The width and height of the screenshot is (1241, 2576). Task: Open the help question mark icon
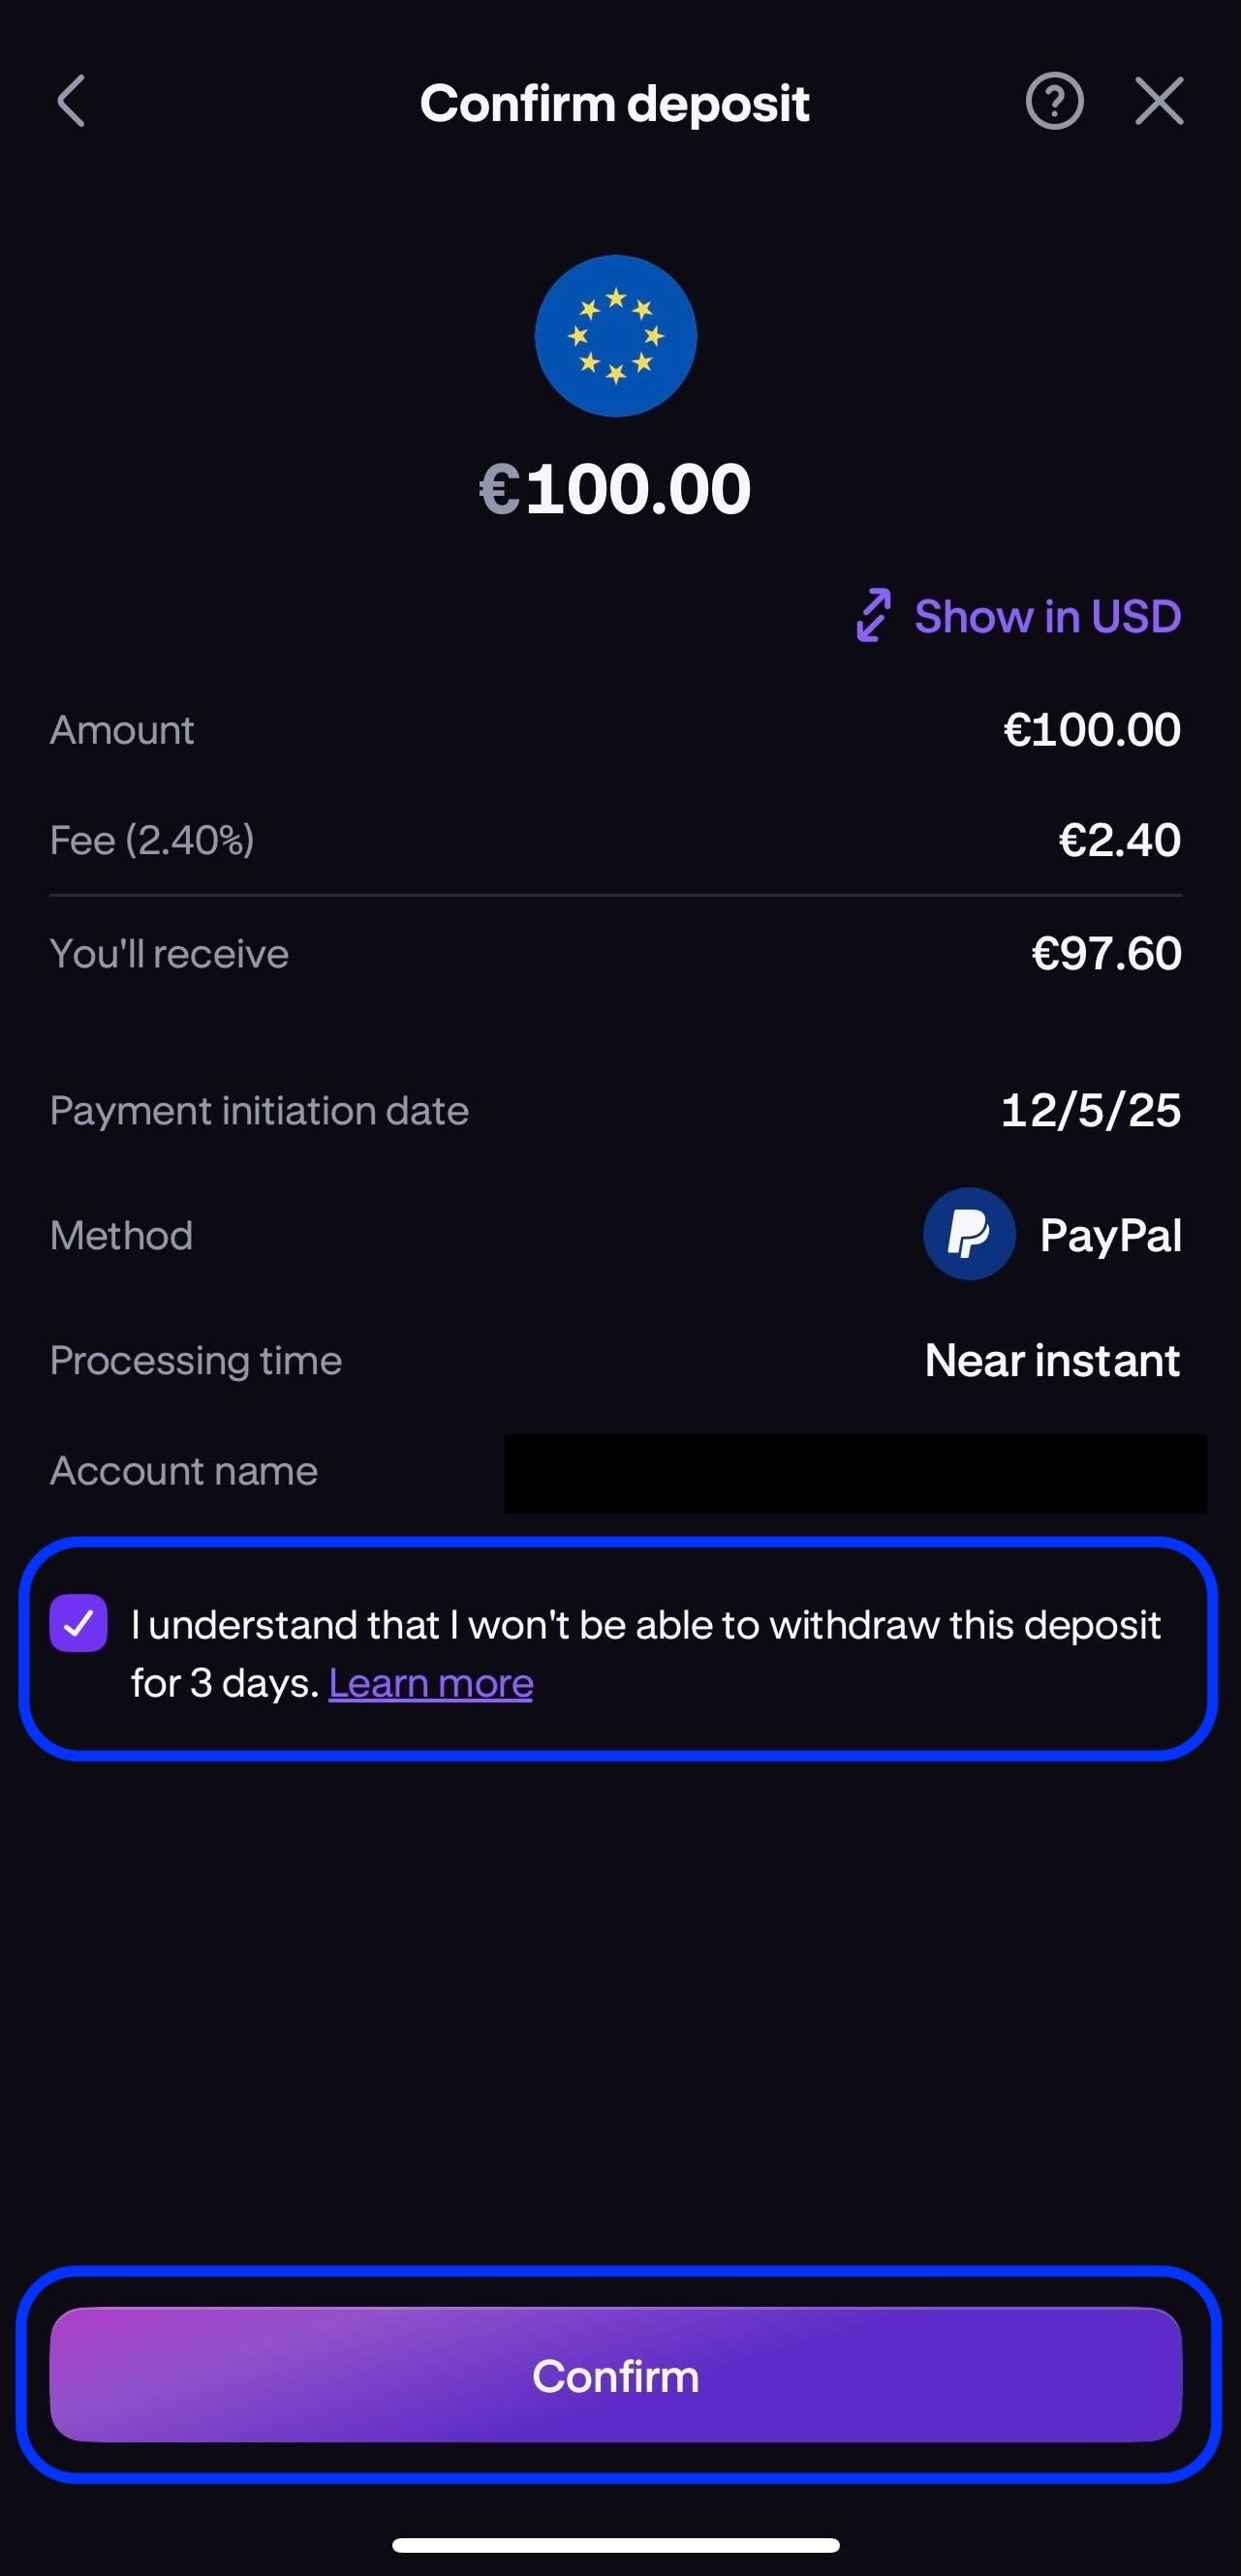pos(1054,101)
